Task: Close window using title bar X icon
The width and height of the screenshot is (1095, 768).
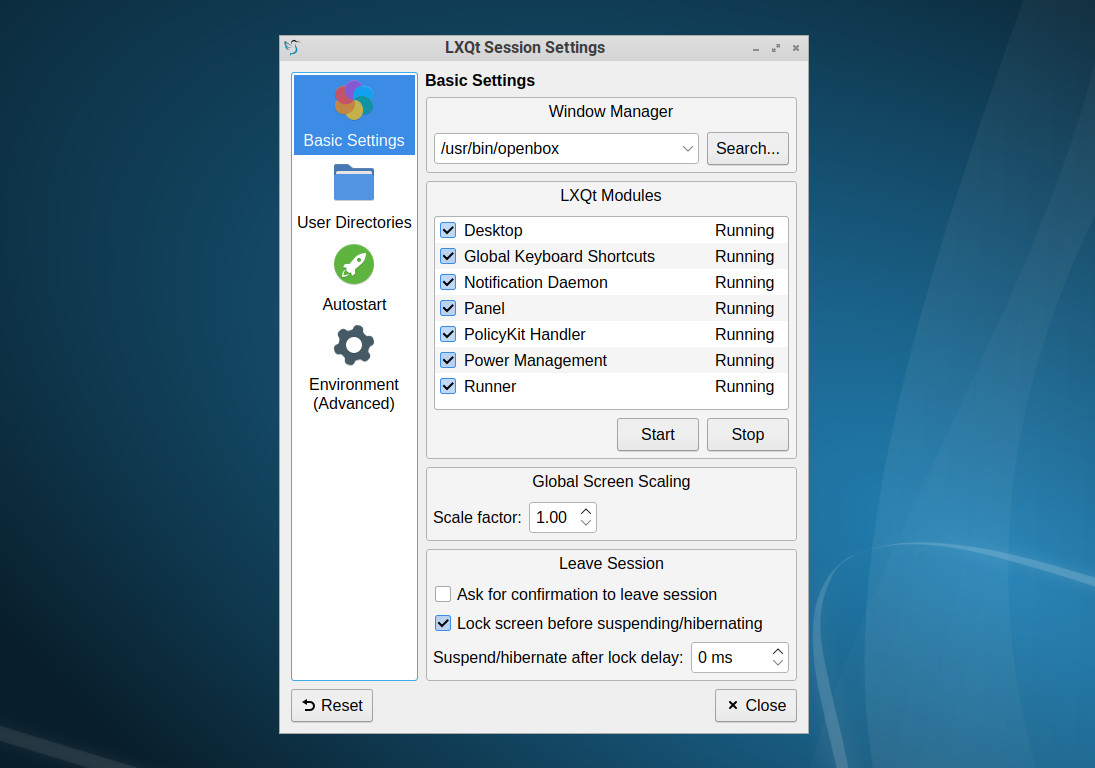Action: pyautogui.click(x=795, y=48)
